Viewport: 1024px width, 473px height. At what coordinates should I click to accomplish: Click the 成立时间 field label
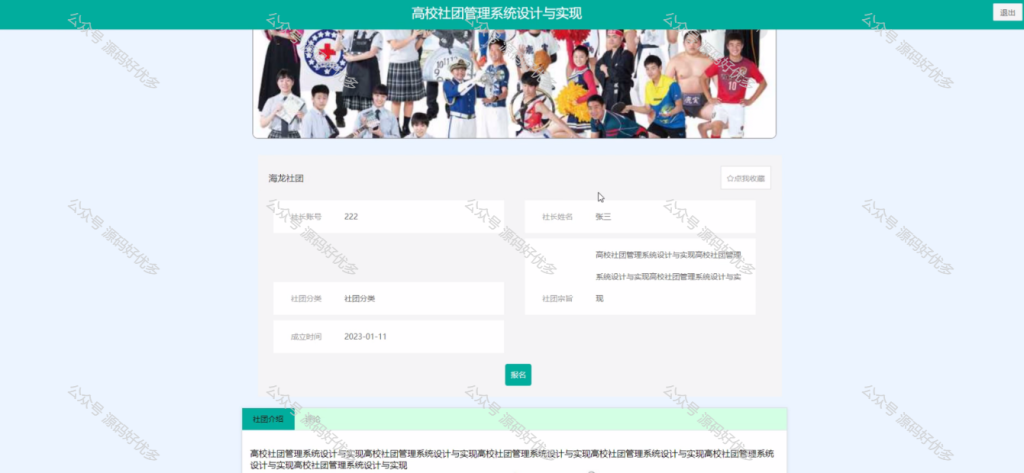point(306,337)
